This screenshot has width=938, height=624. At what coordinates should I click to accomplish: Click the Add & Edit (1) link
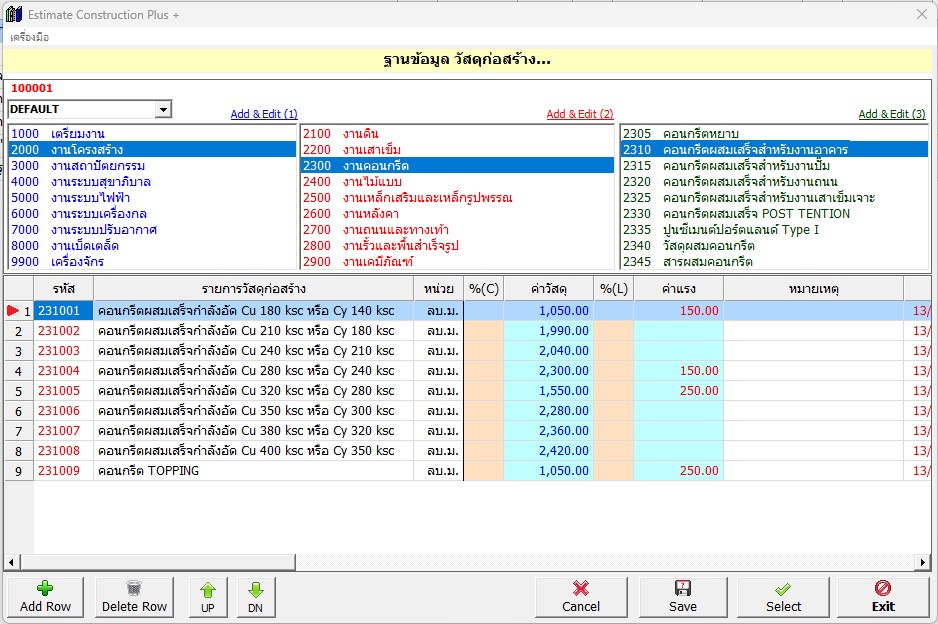(264, 114)
